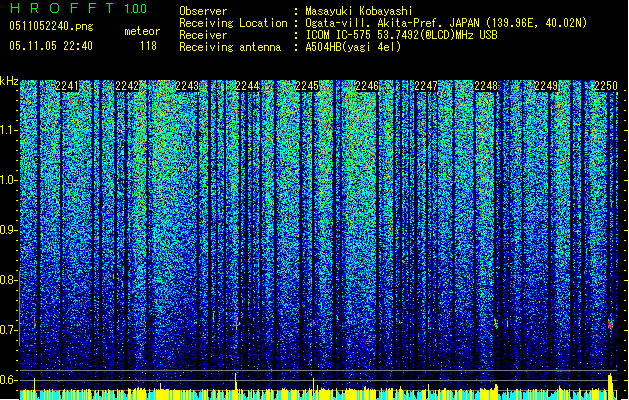Image resolution: width=629 pixels, height=400 pixels.
Task: Click the 2243 time marker
Action: [x=187, y=86]
